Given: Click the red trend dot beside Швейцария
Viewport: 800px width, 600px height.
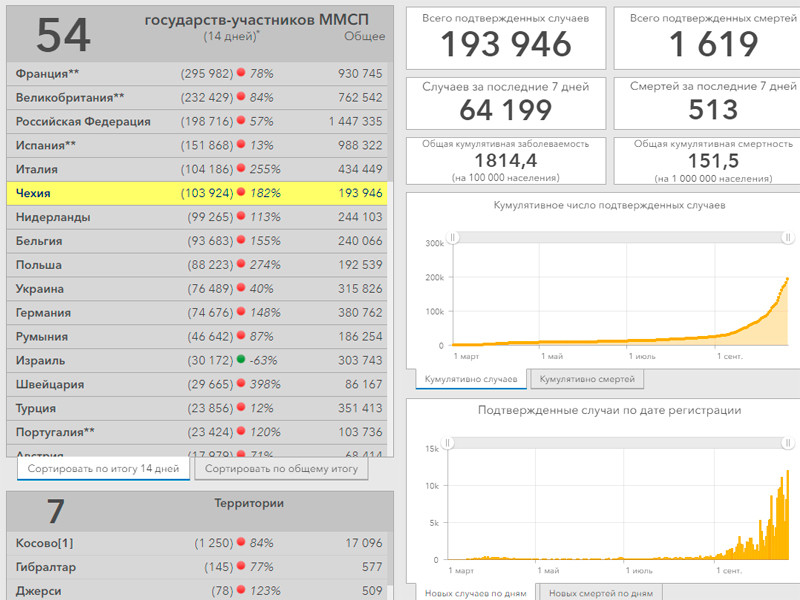Looking at the screenshot, I should 241,384.
